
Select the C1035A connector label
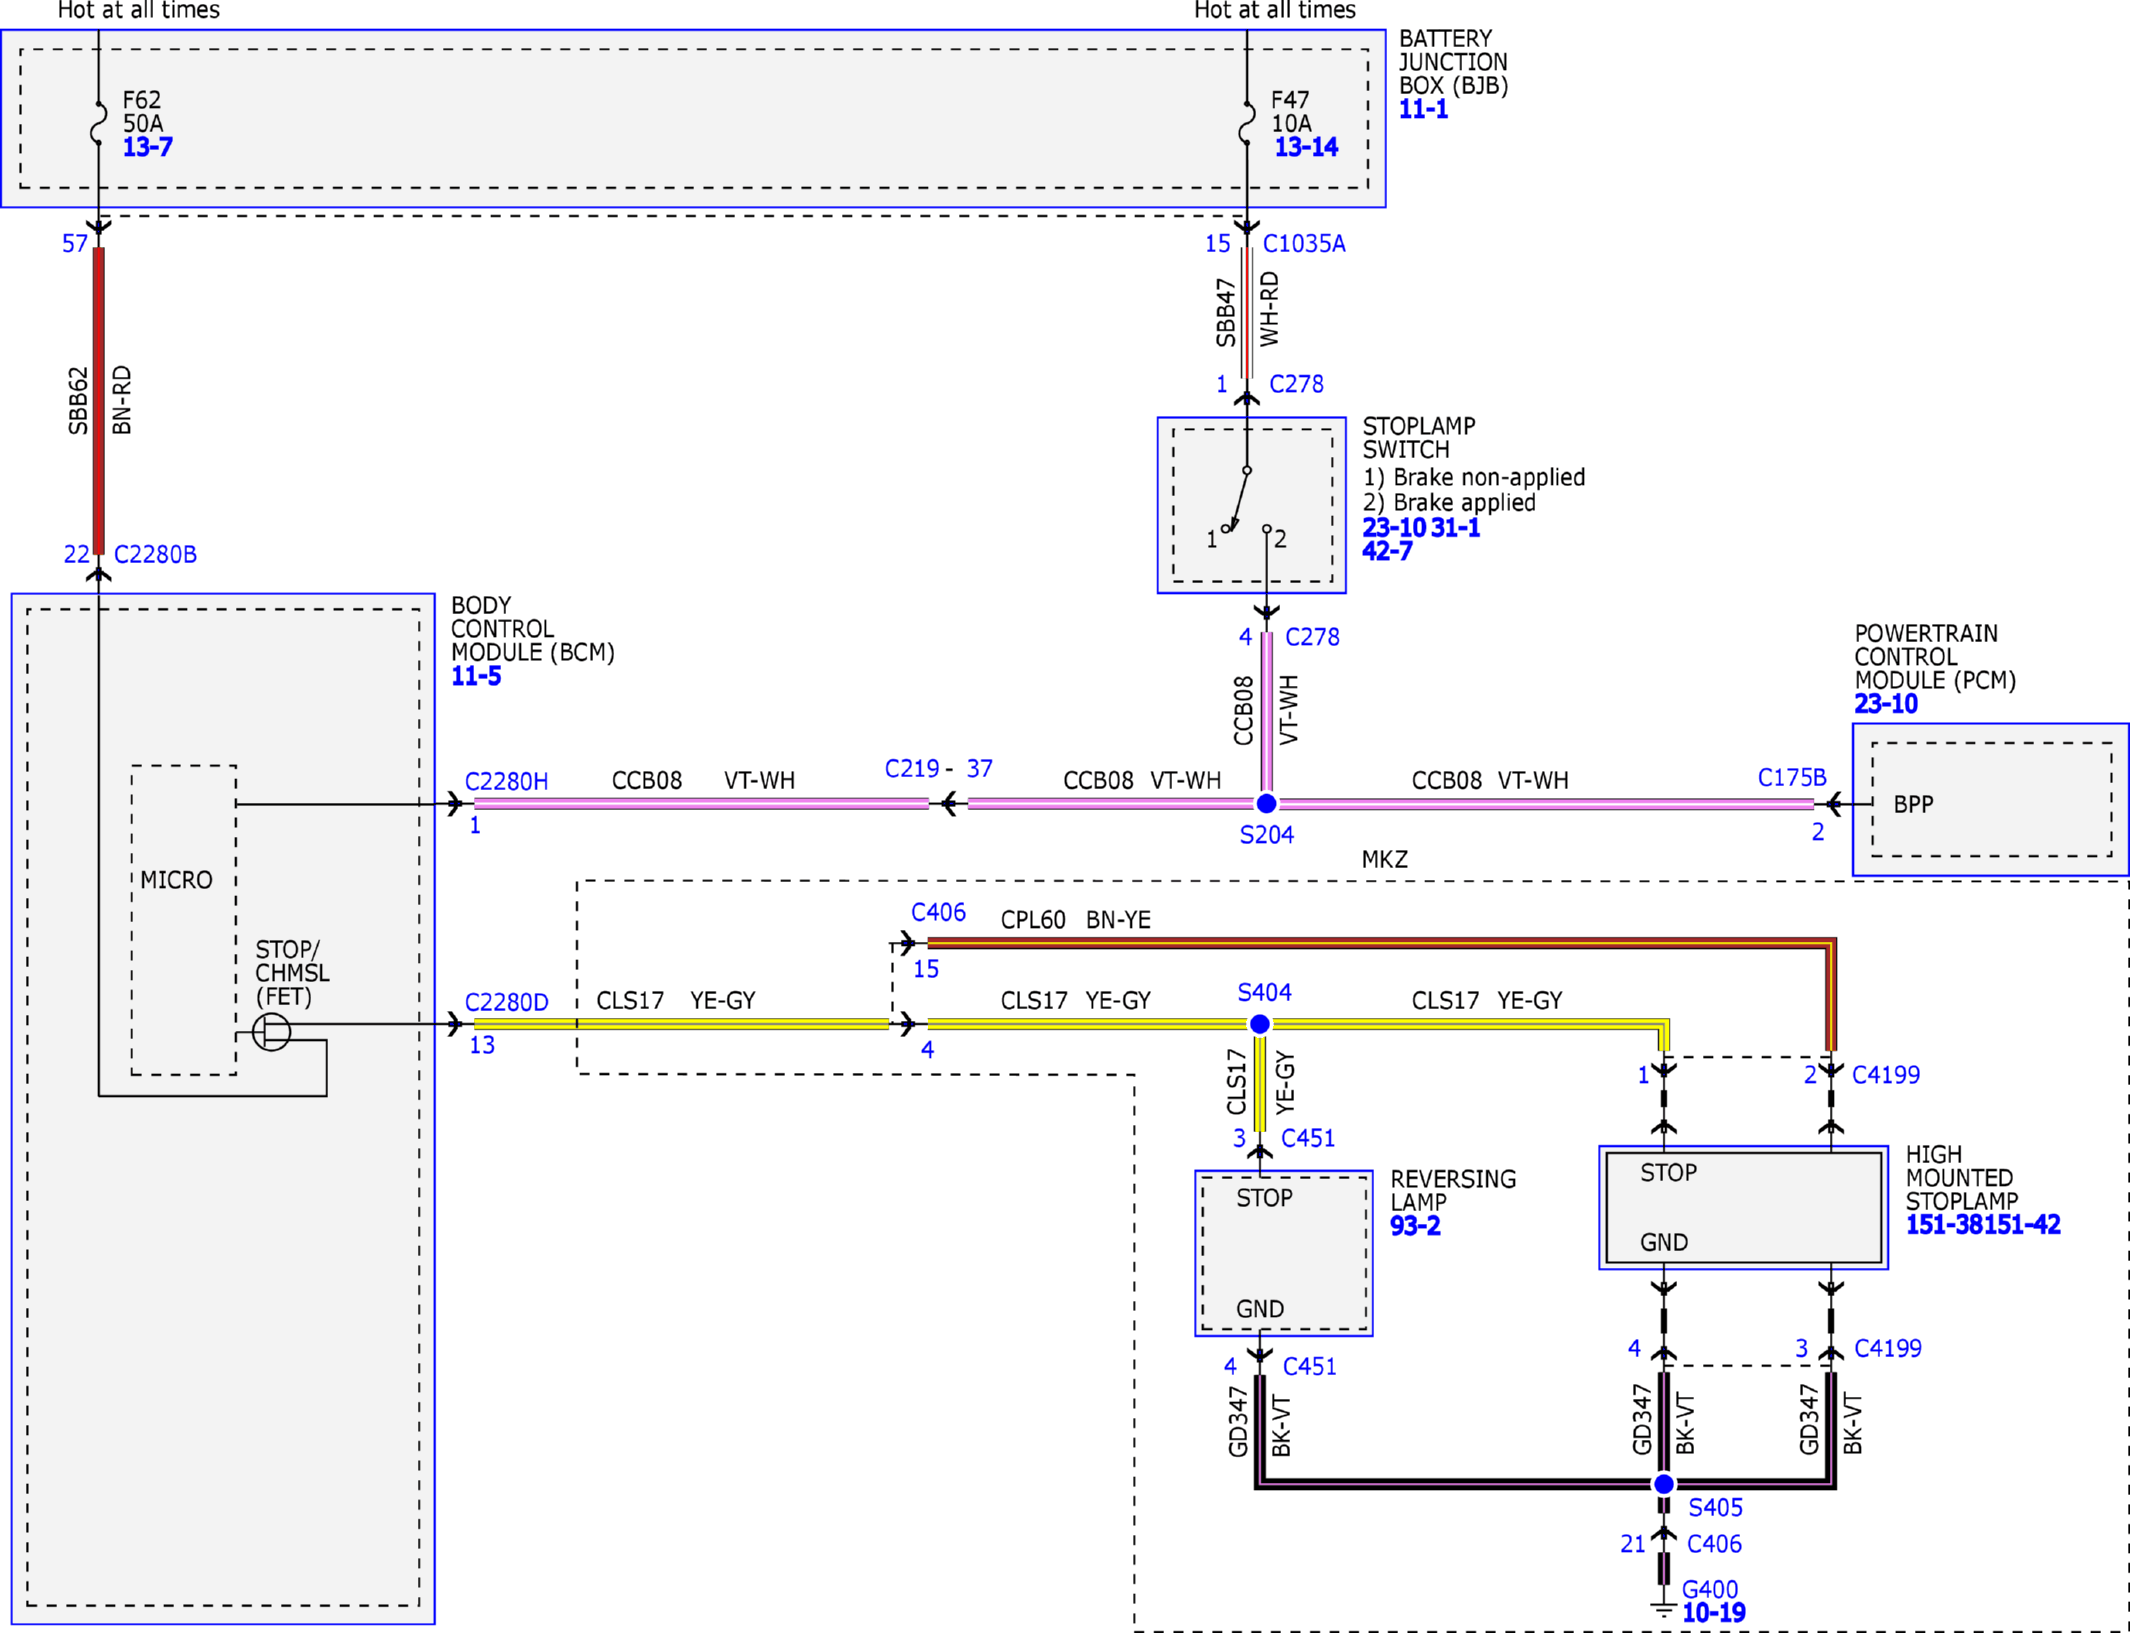pyautogui.click(x=1304, y=244)
